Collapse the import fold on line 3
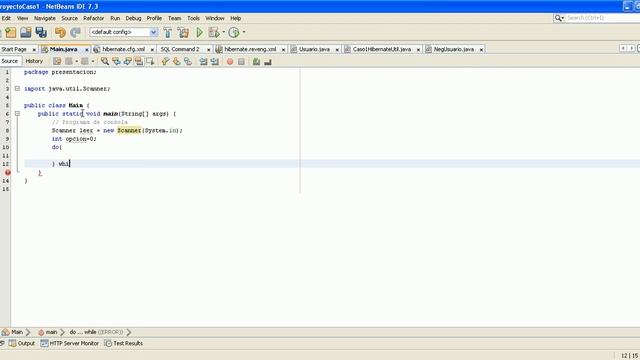Viewport: 640px width, 360px height. click(17, 88)
